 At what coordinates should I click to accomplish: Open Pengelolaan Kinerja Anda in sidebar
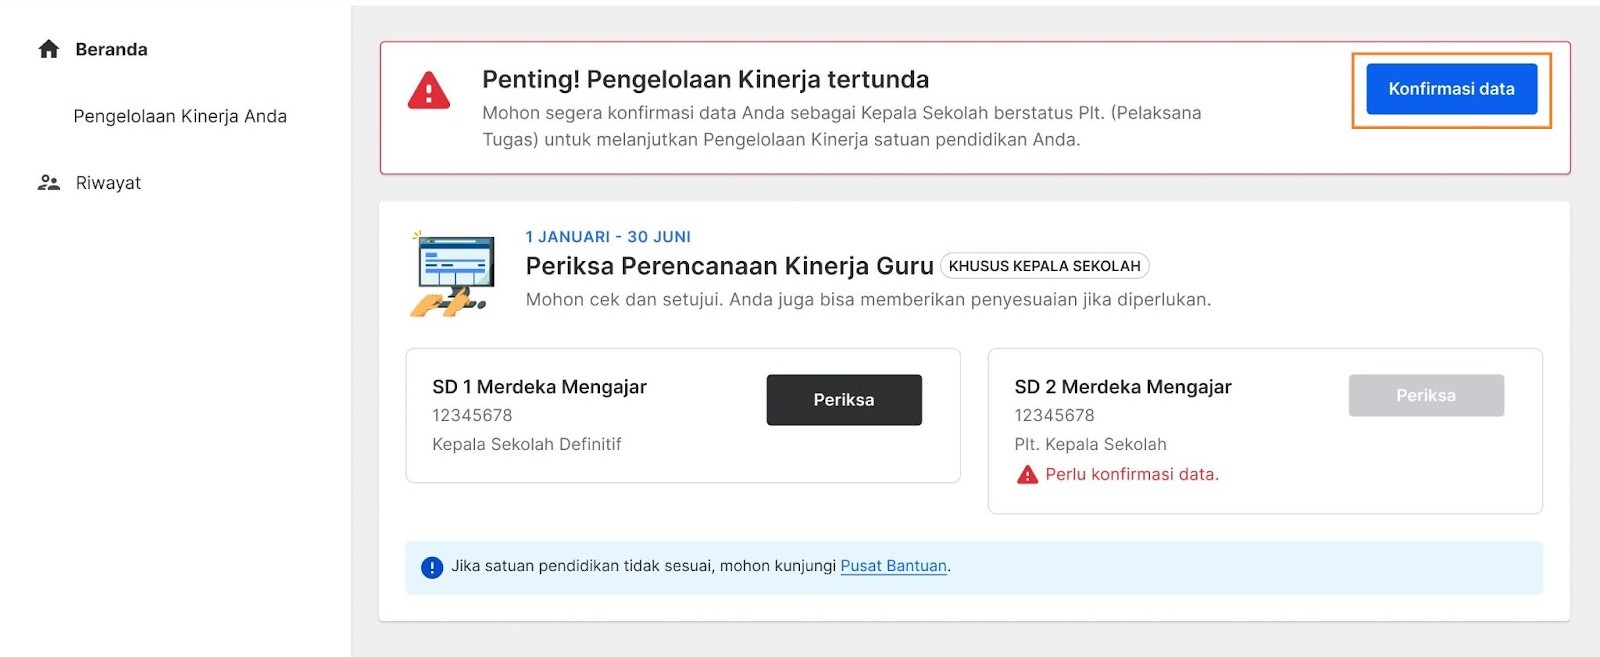(x=180, y=116)
